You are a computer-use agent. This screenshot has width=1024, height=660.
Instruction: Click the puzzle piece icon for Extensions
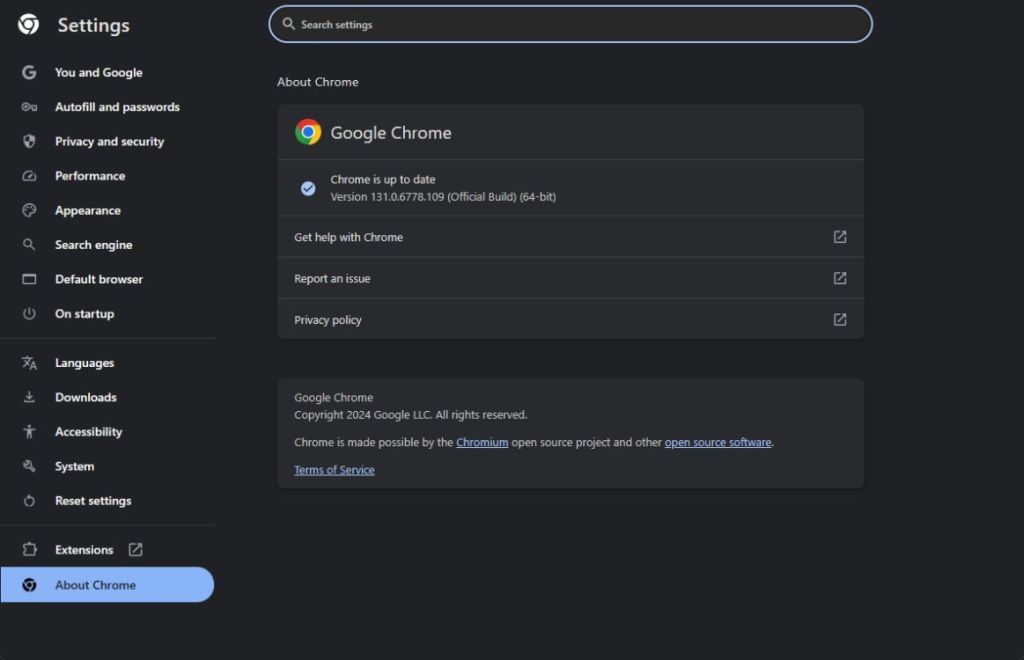pos(29,550)
